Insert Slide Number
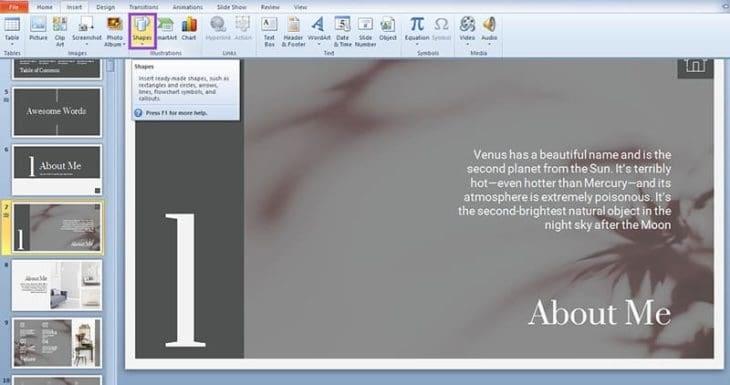This screenshot has width=730, height=385. click(x=365, y=31)
